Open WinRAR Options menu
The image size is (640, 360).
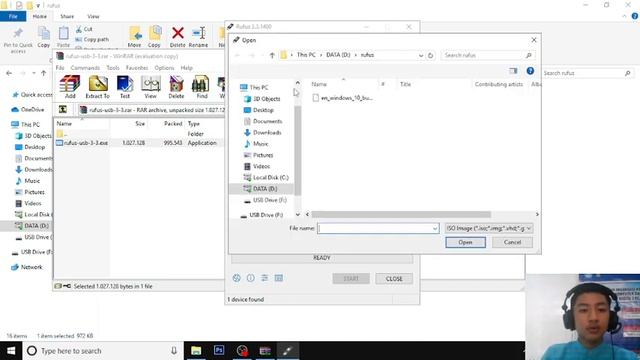164,68
